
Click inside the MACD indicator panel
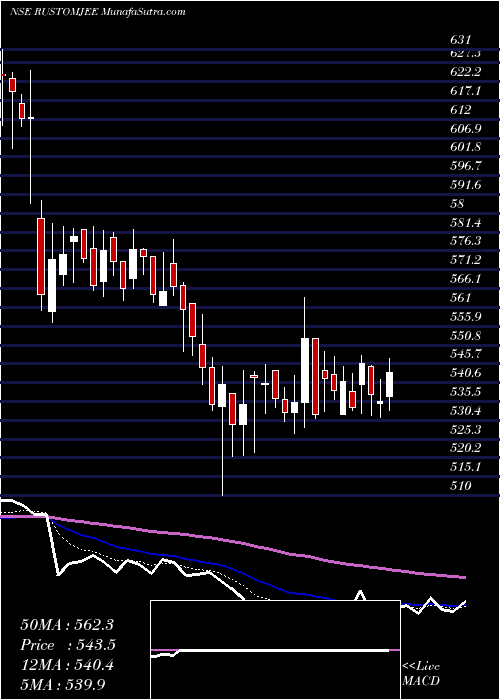[275, 650]
